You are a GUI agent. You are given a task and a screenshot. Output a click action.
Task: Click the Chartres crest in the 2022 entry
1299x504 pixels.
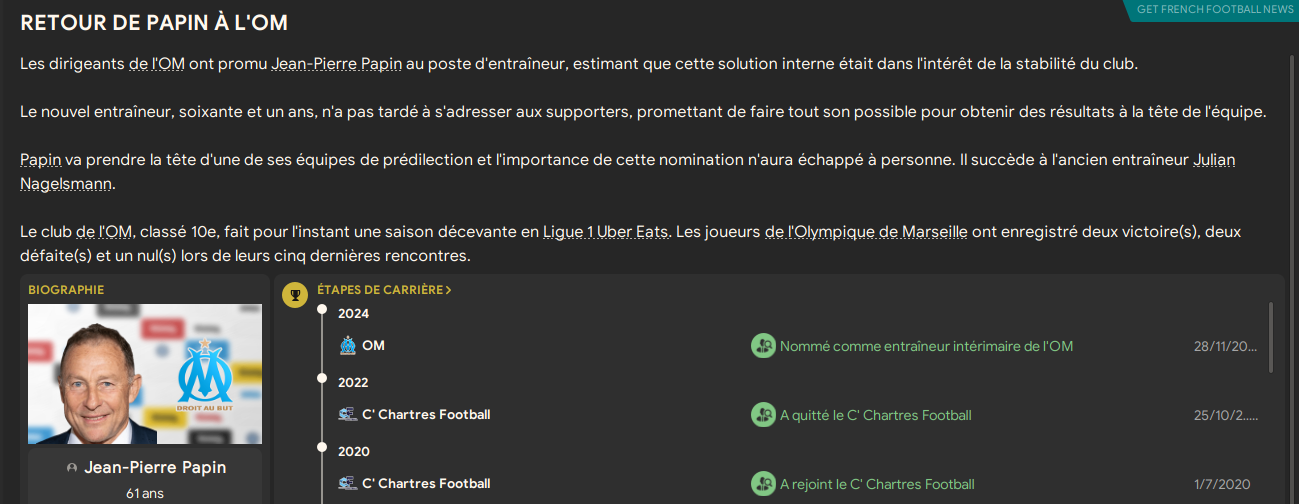click(x=348, y=415)
